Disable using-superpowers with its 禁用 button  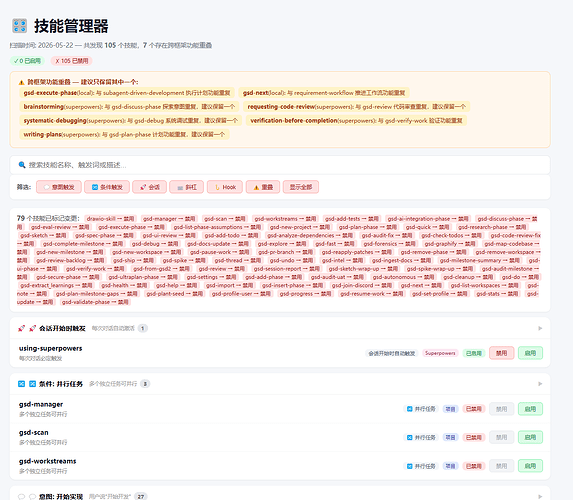click(x=501, y=353)
